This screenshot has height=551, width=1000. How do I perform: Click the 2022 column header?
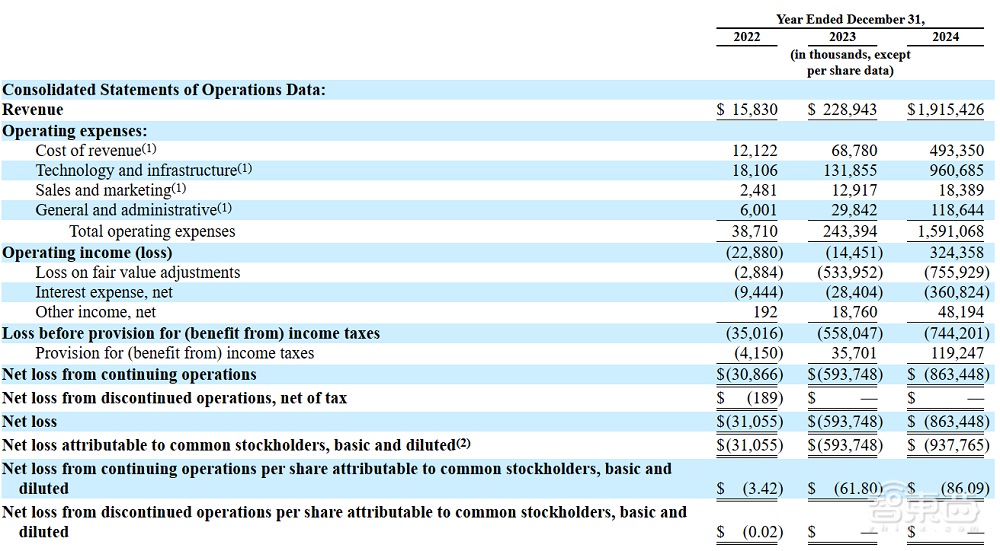coord(746,37)
